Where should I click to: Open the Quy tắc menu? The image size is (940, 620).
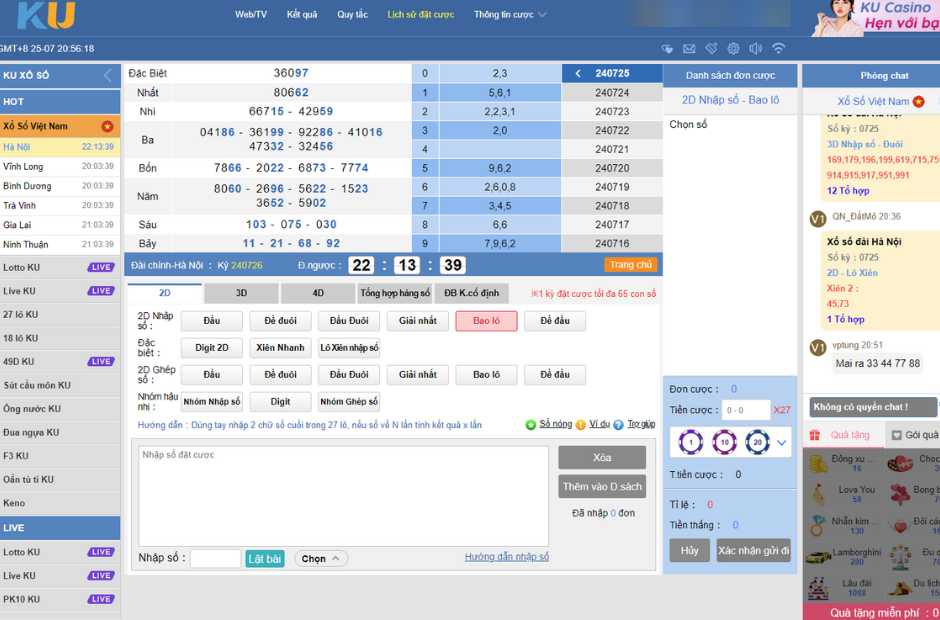click(x=352, y=14)
